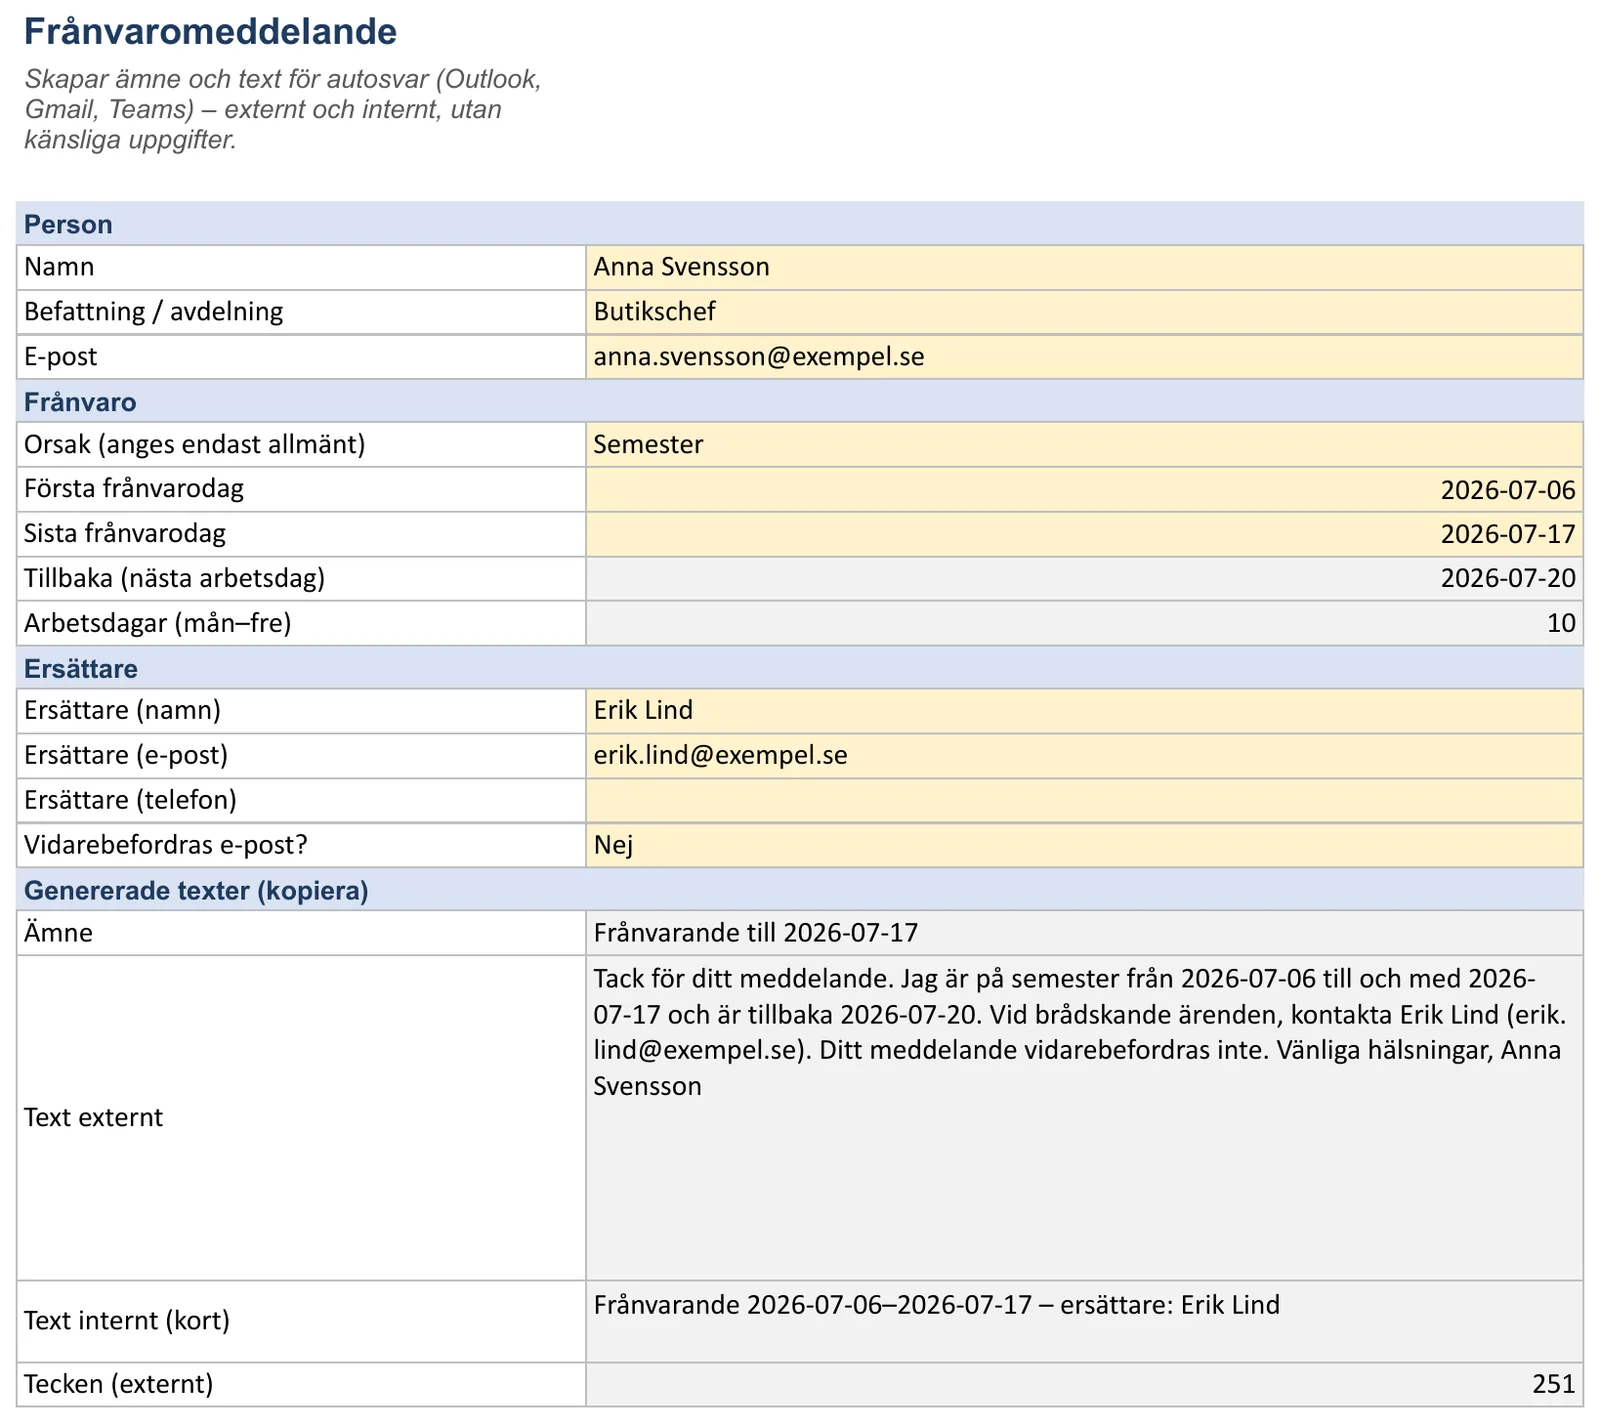The image size is (1600, 1423).
Task: Click the Ersättare (e-post) label
Action: pyautogui.click(x=126, y=756)
